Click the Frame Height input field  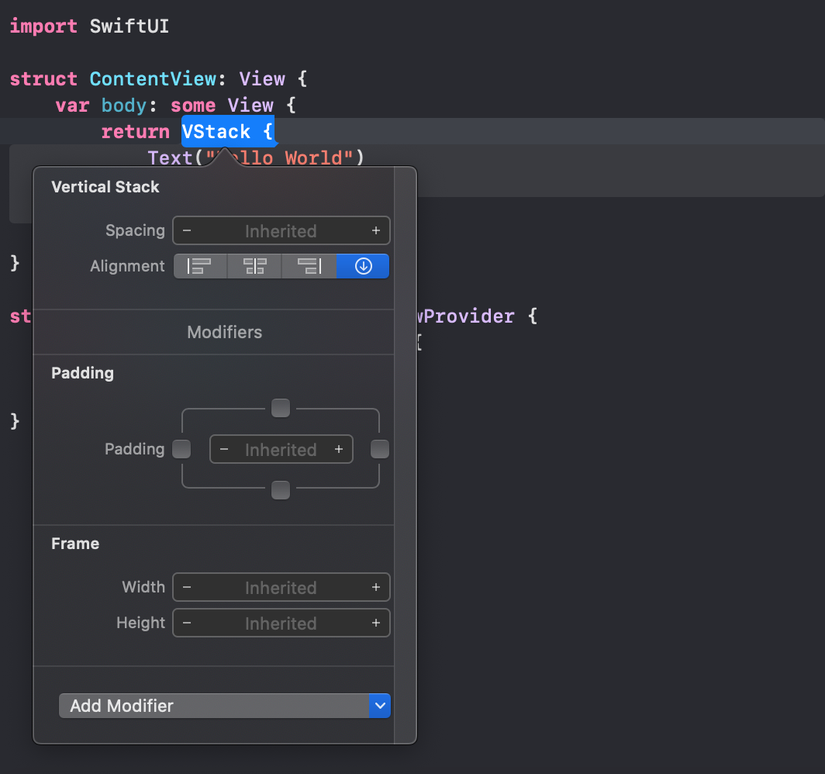click(281, 623)
